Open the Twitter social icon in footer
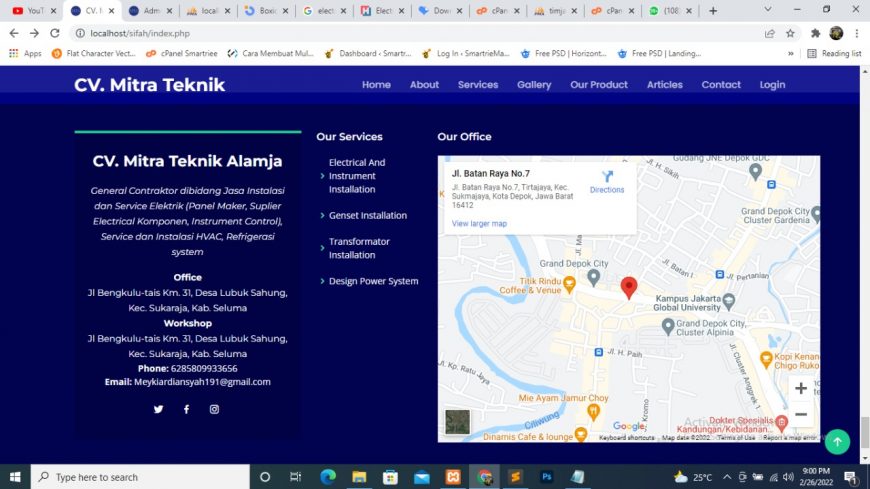The image size is (870, 489). 158,409
